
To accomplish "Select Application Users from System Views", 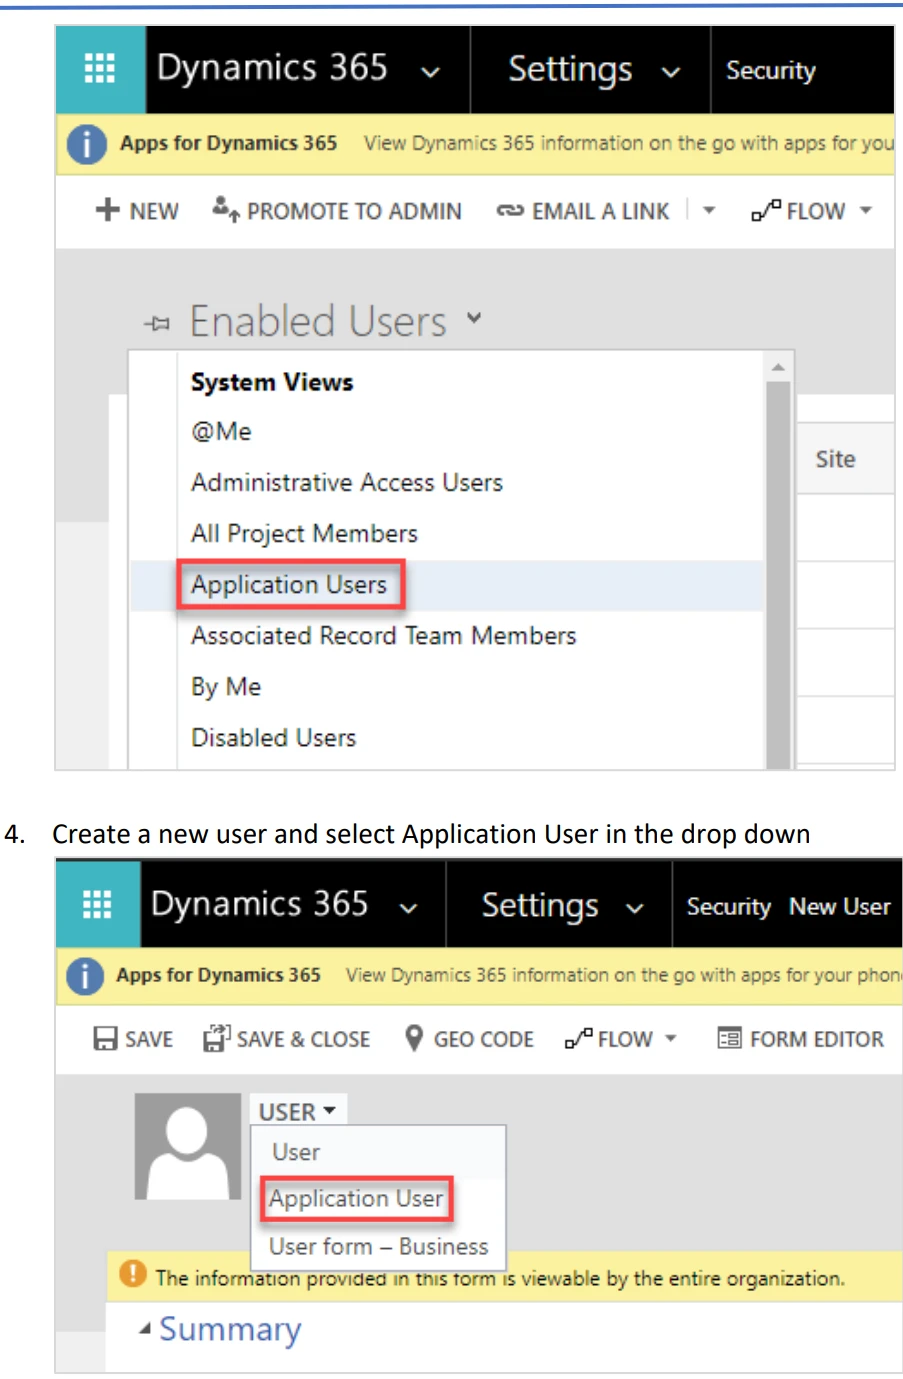I will pyautogui.click(x=289, y=585).
